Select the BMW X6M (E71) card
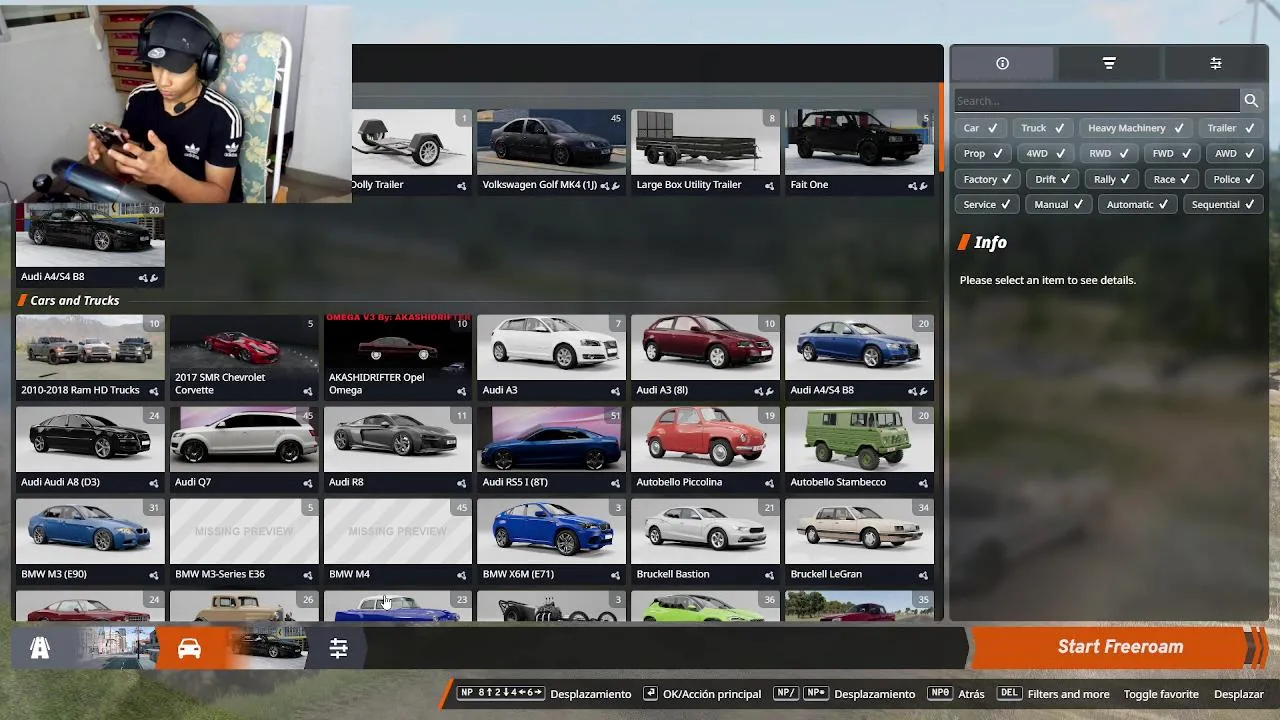The image size is (1280, 720). 551,541
